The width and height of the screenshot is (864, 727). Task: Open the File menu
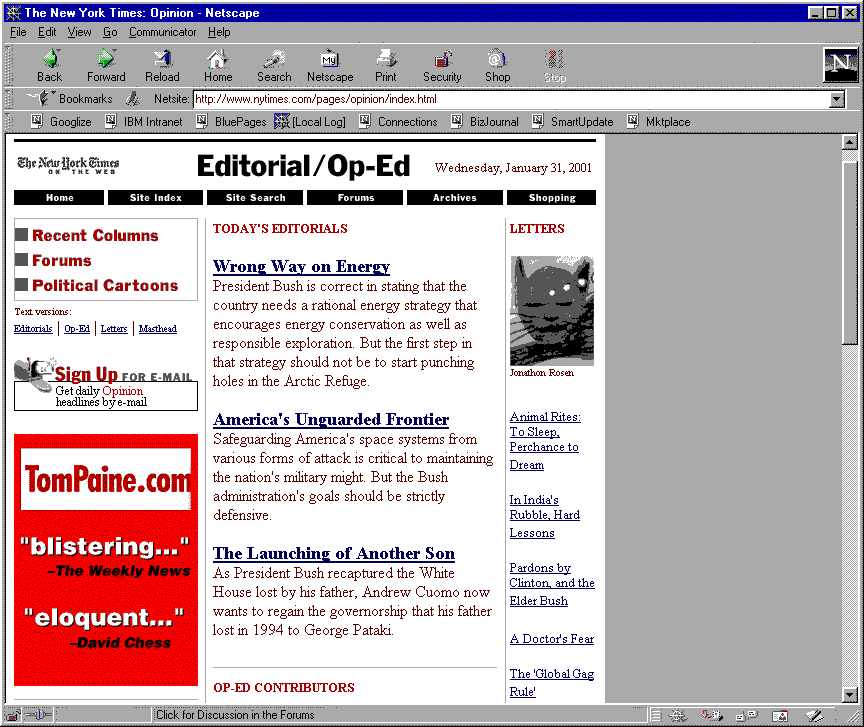(x=18, y=32)
